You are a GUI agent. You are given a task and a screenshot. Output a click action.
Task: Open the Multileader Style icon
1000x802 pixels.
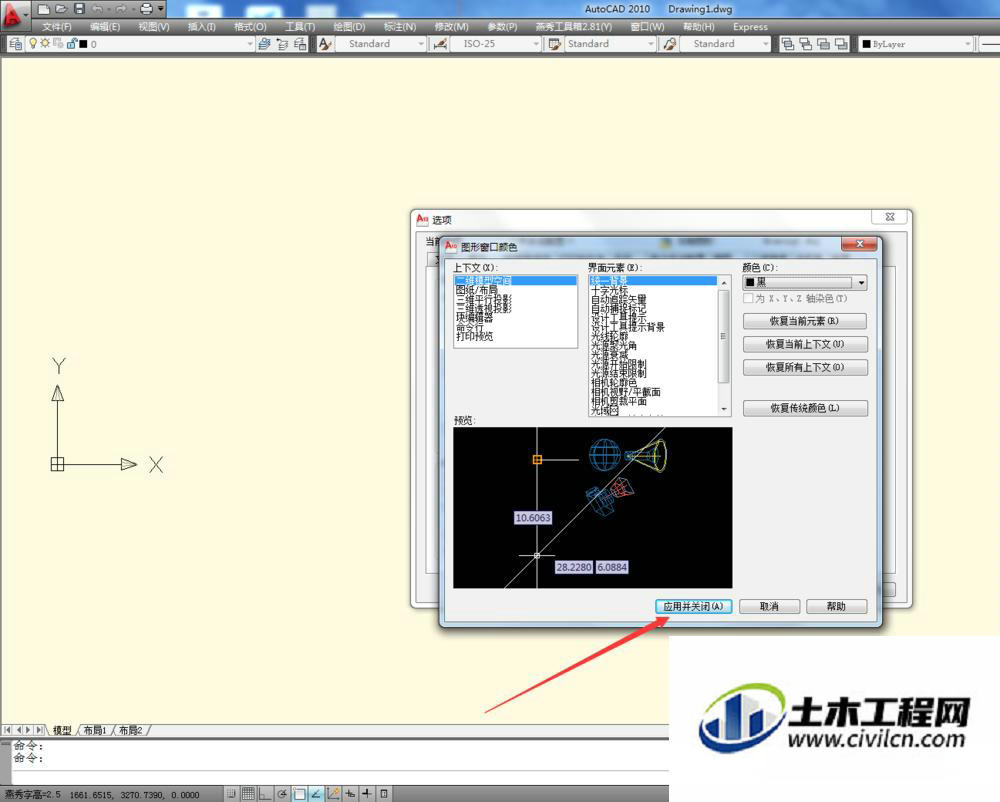tap(669, 44)
